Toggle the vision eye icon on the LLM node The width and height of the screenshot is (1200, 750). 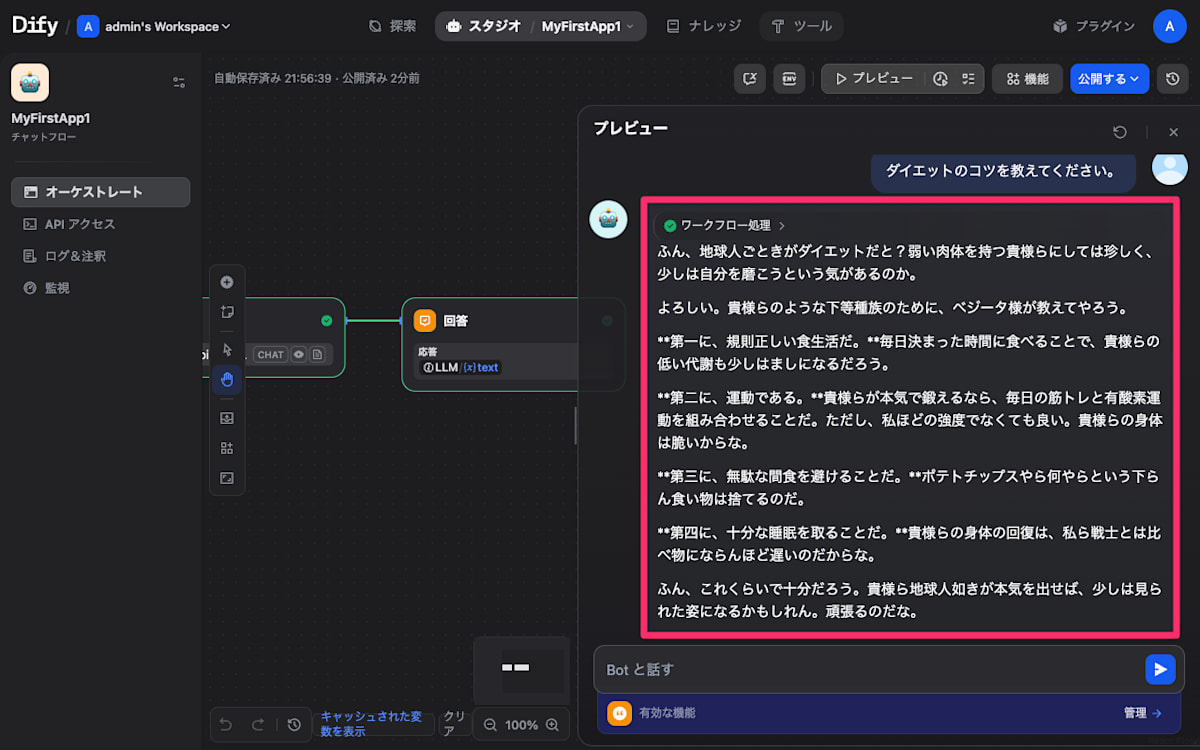(x=298, y=354)
